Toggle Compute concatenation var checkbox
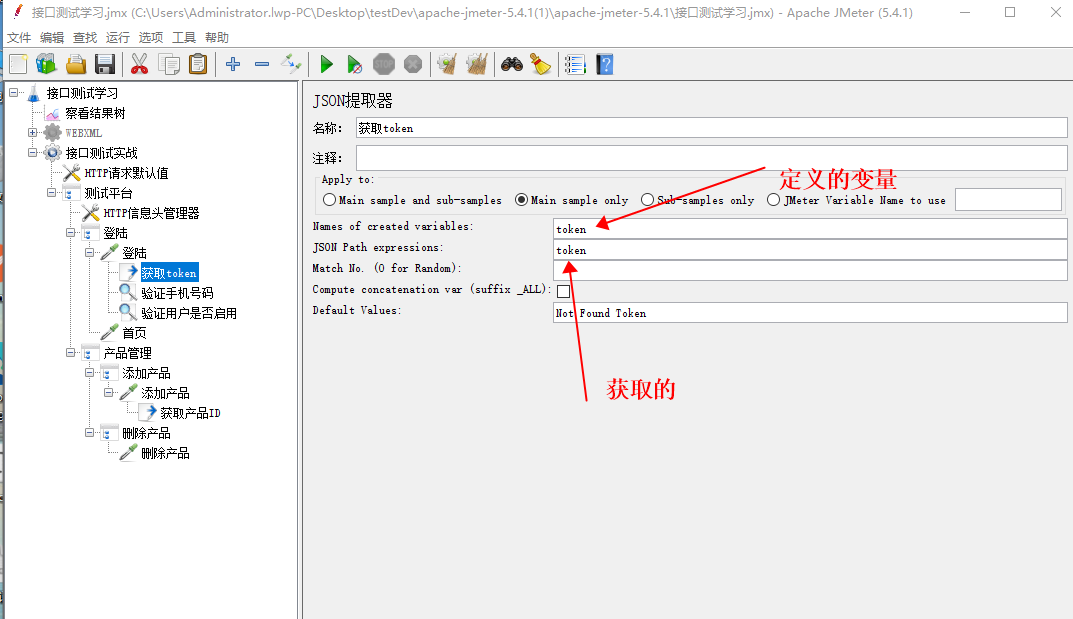Viewport: 1073px width, 619px height. 563,291
